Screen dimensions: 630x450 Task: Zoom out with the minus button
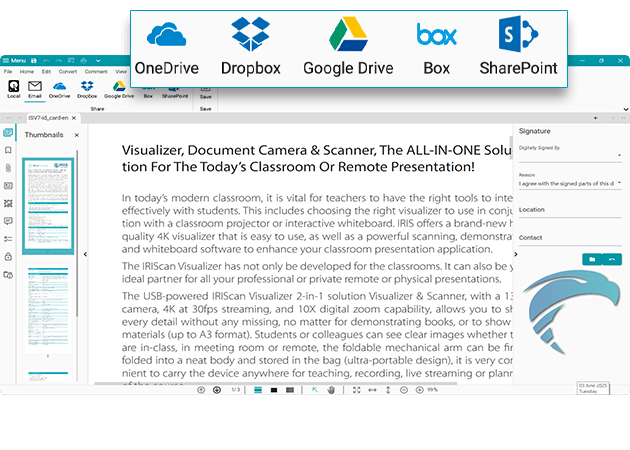tap(404, 390)
